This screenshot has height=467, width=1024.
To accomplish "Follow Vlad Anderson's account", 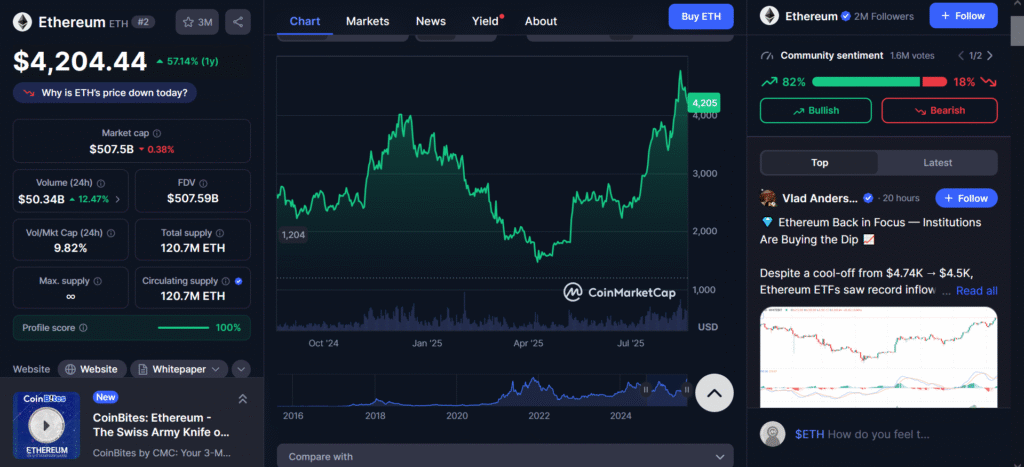I will click(x=966, y=198).
